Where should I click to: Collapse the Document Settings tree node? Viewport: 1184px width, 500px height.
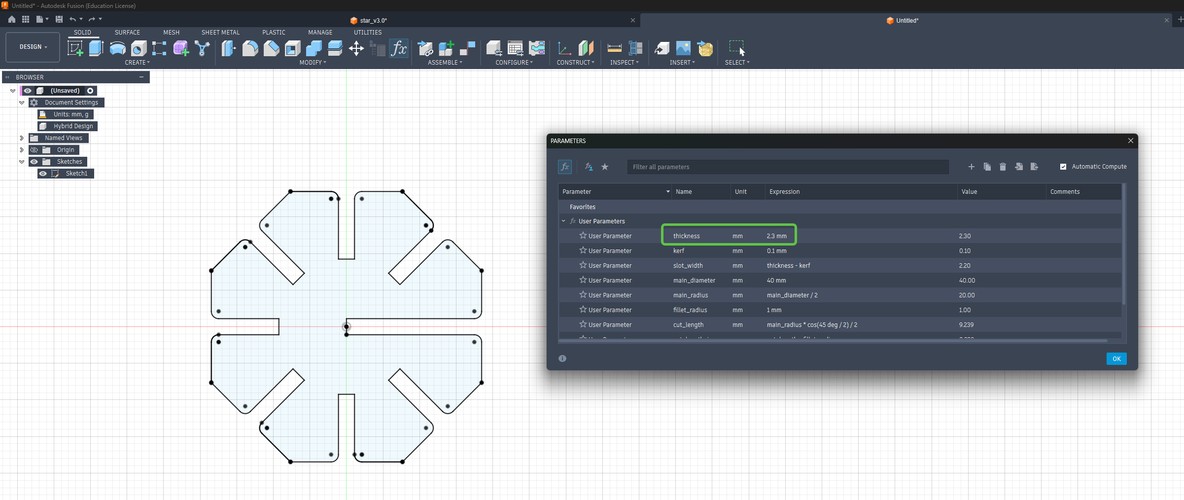22,102
